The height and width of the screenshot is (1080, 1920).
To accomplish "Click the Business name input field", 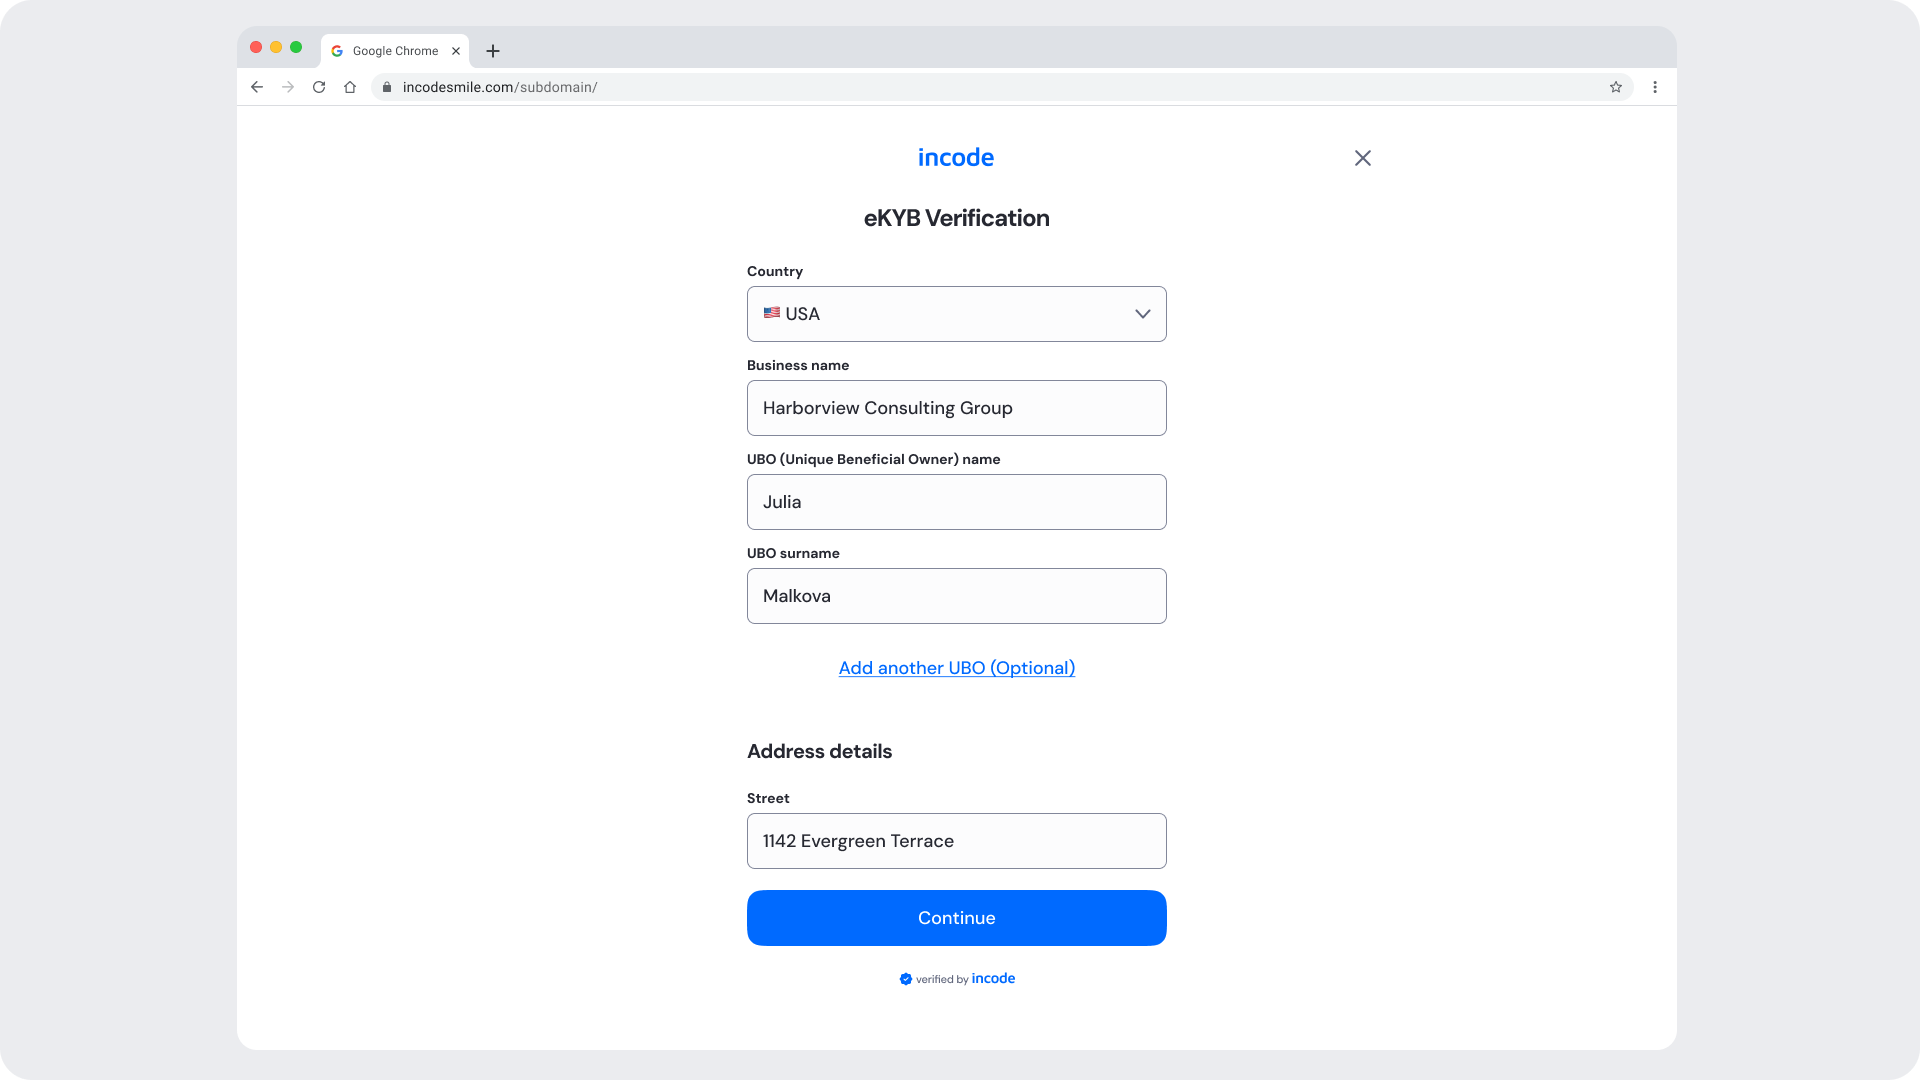I will (x=956, y=408).
